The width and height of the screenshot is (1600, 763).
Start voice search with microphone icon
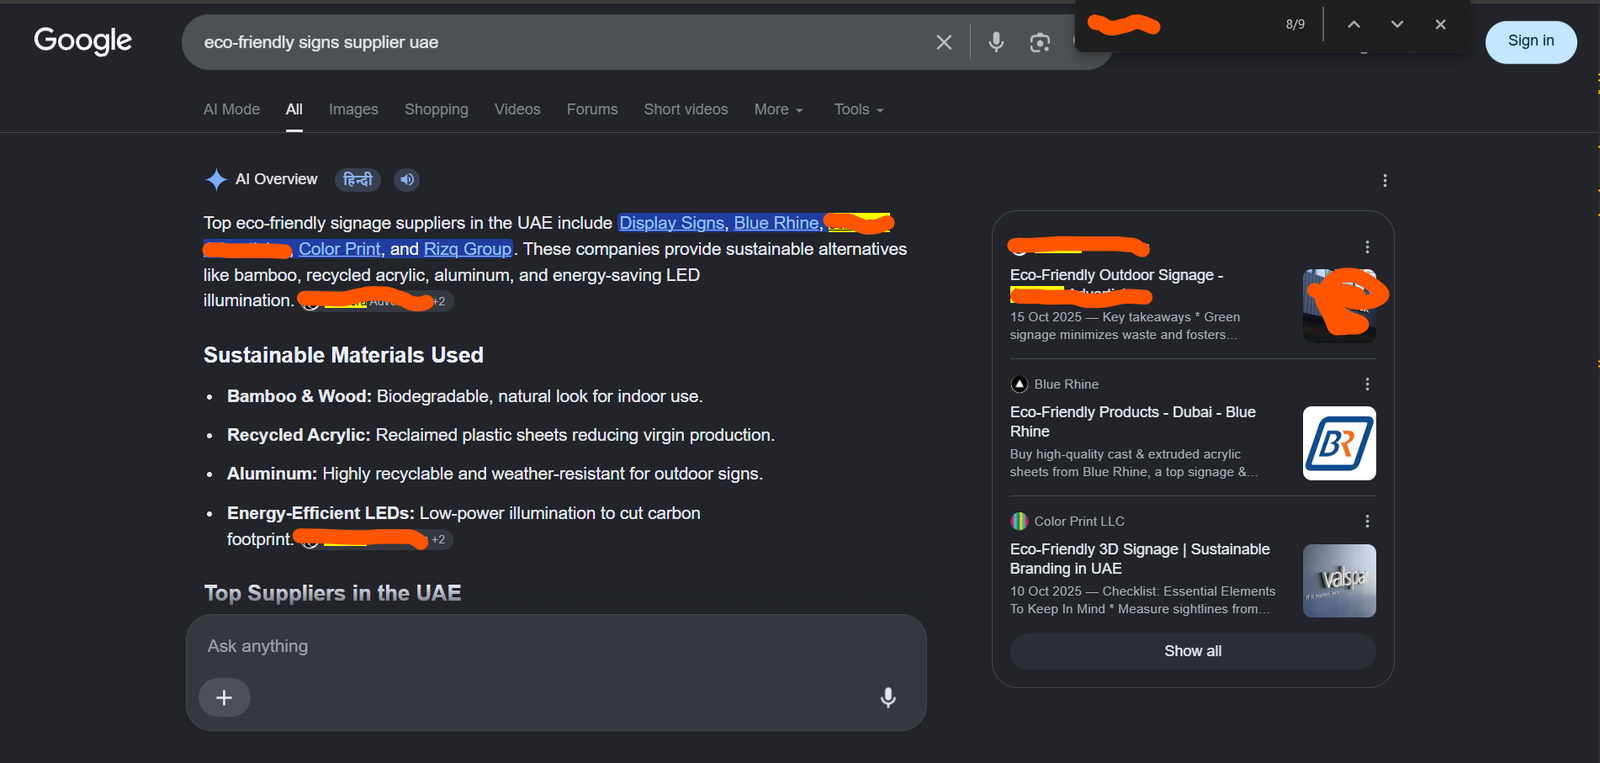click(x=996, y=42)
